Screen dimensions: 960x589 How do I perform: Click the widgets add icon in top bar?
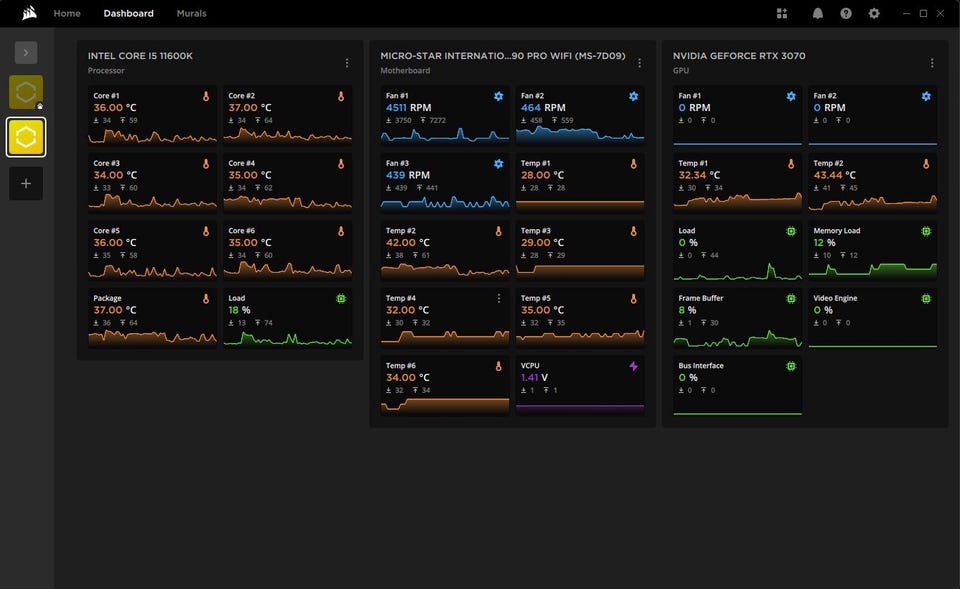tap(782, 14)
